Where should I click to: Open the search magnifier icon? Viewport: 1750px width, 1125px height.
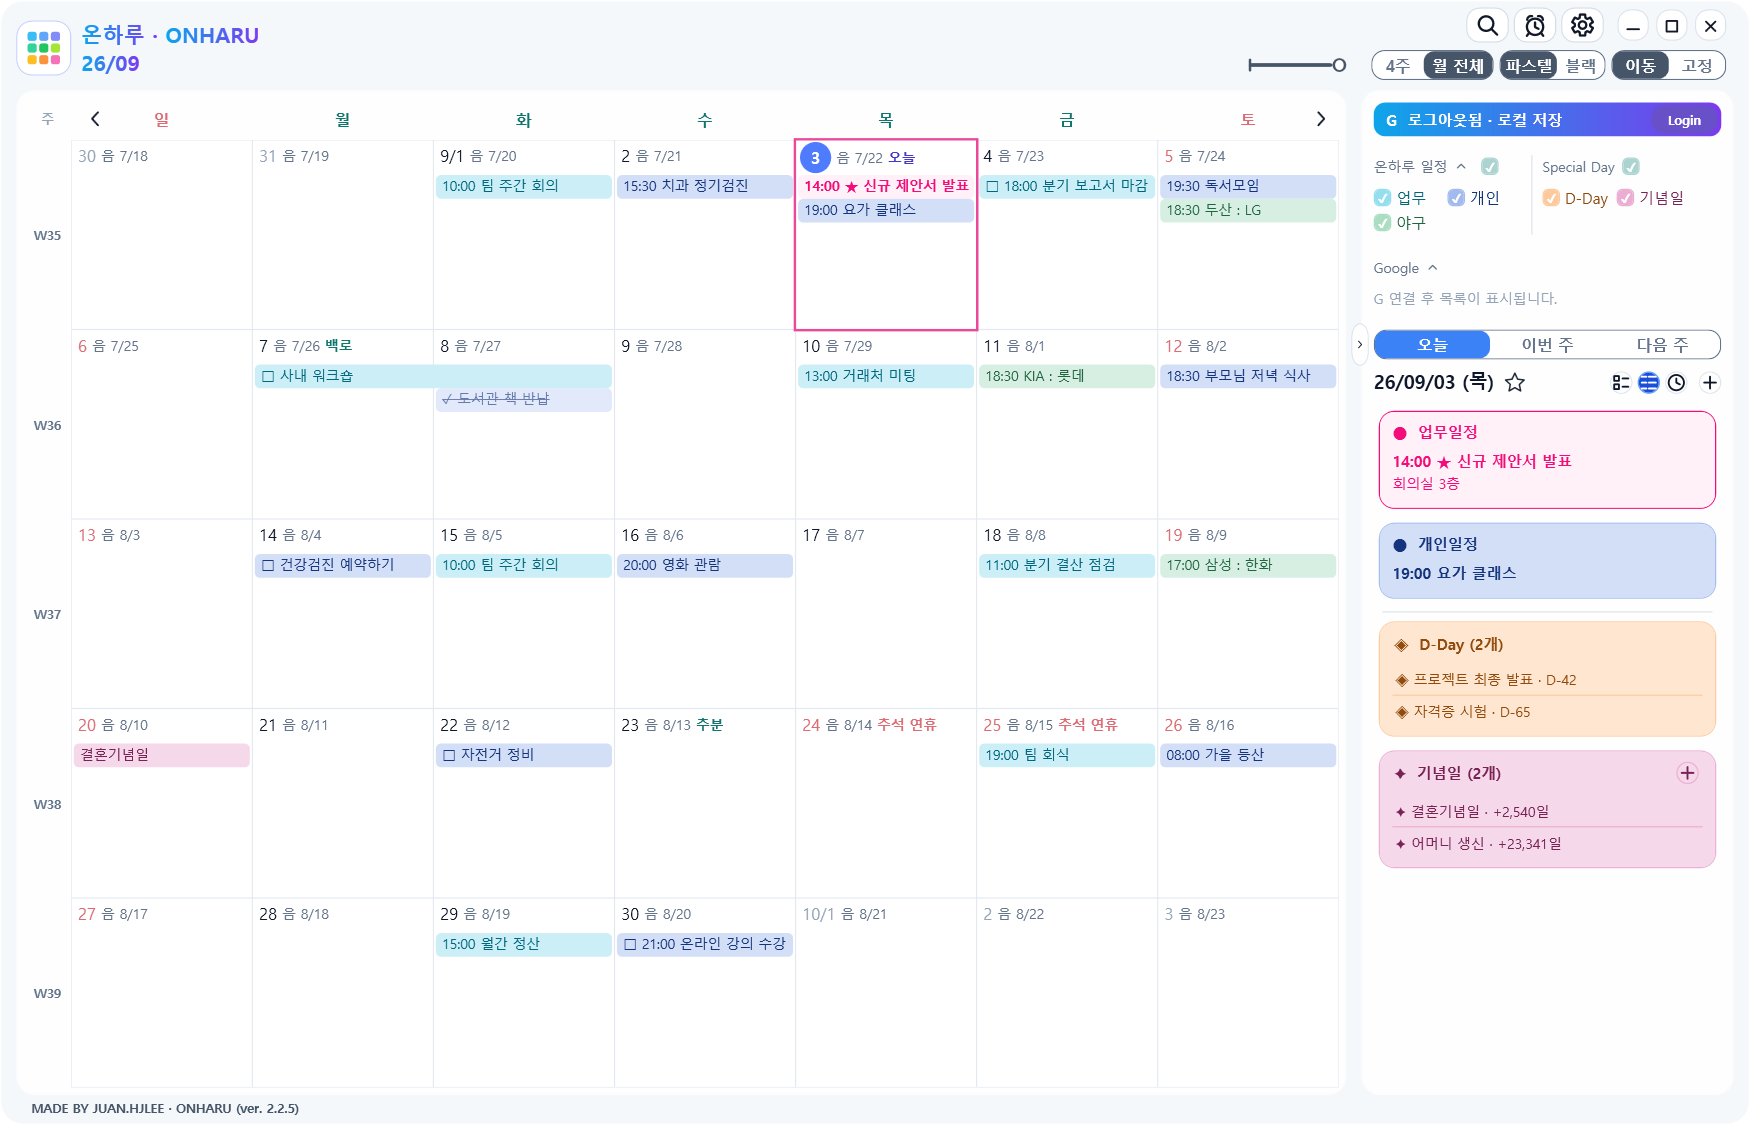point(1487,25)
